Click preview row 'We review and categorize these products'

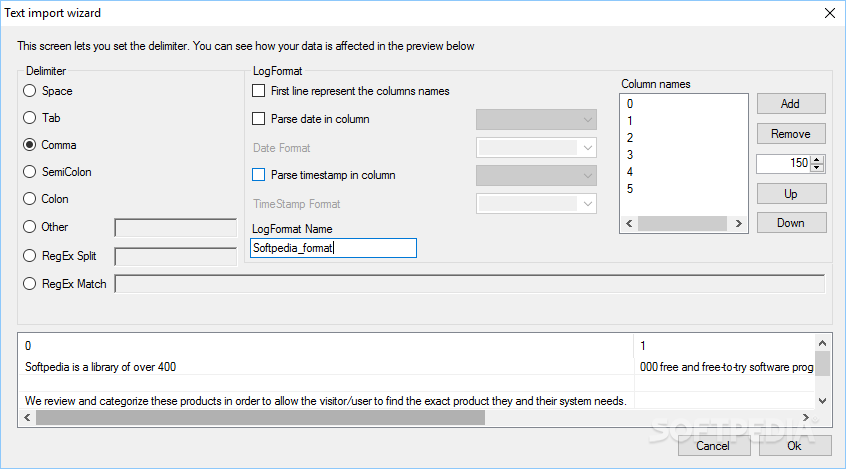click(x=326, y=401)
